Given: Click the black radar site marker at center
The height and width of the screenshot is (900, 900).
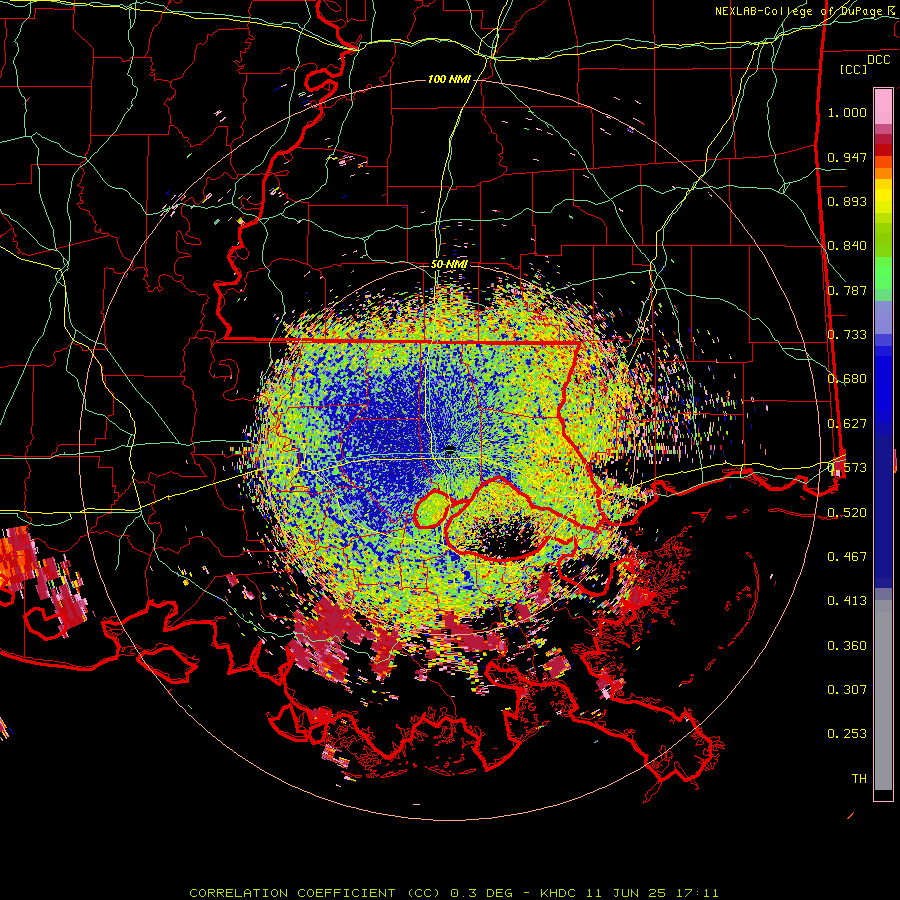Looking at the screenshot, I should pyautogui.click(x=450, y=449).
